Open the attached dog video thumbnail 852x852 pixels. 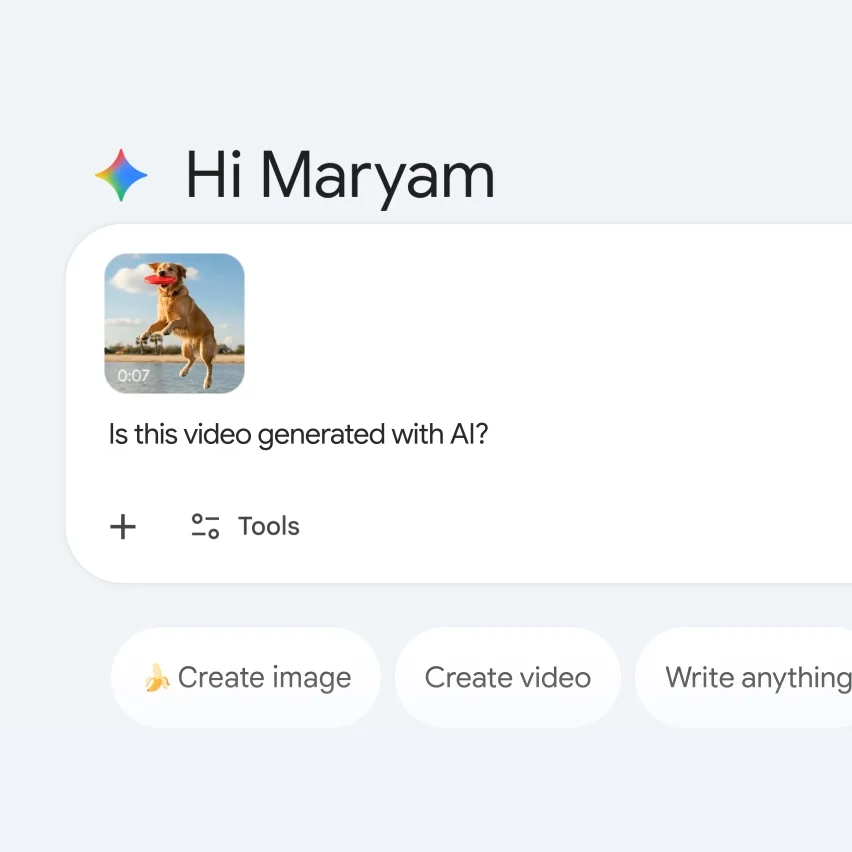[x=174, y=322]
